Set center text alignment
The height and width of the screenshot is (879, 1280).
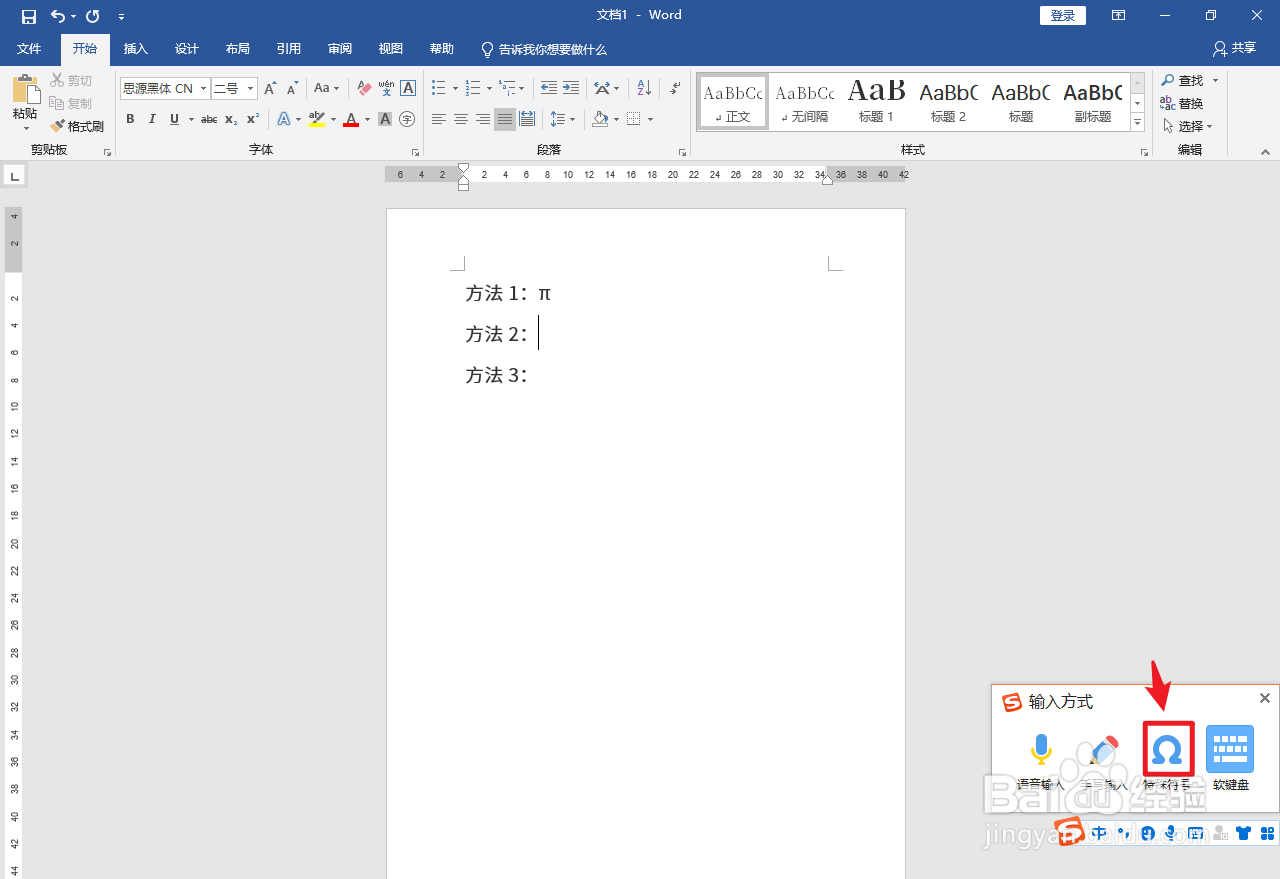pyautogui.click(x=461, y=119)
